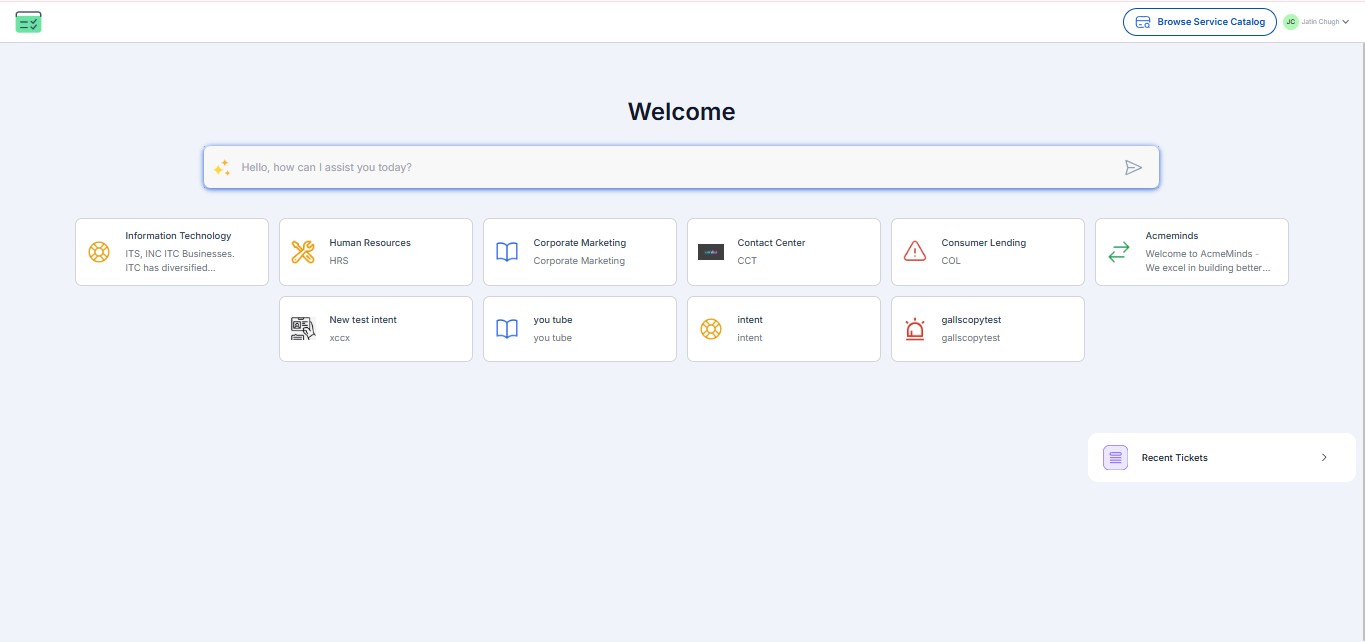Click the green app logo in header
The height and width of the screenshot is (642, 1365).
point(29,21)
